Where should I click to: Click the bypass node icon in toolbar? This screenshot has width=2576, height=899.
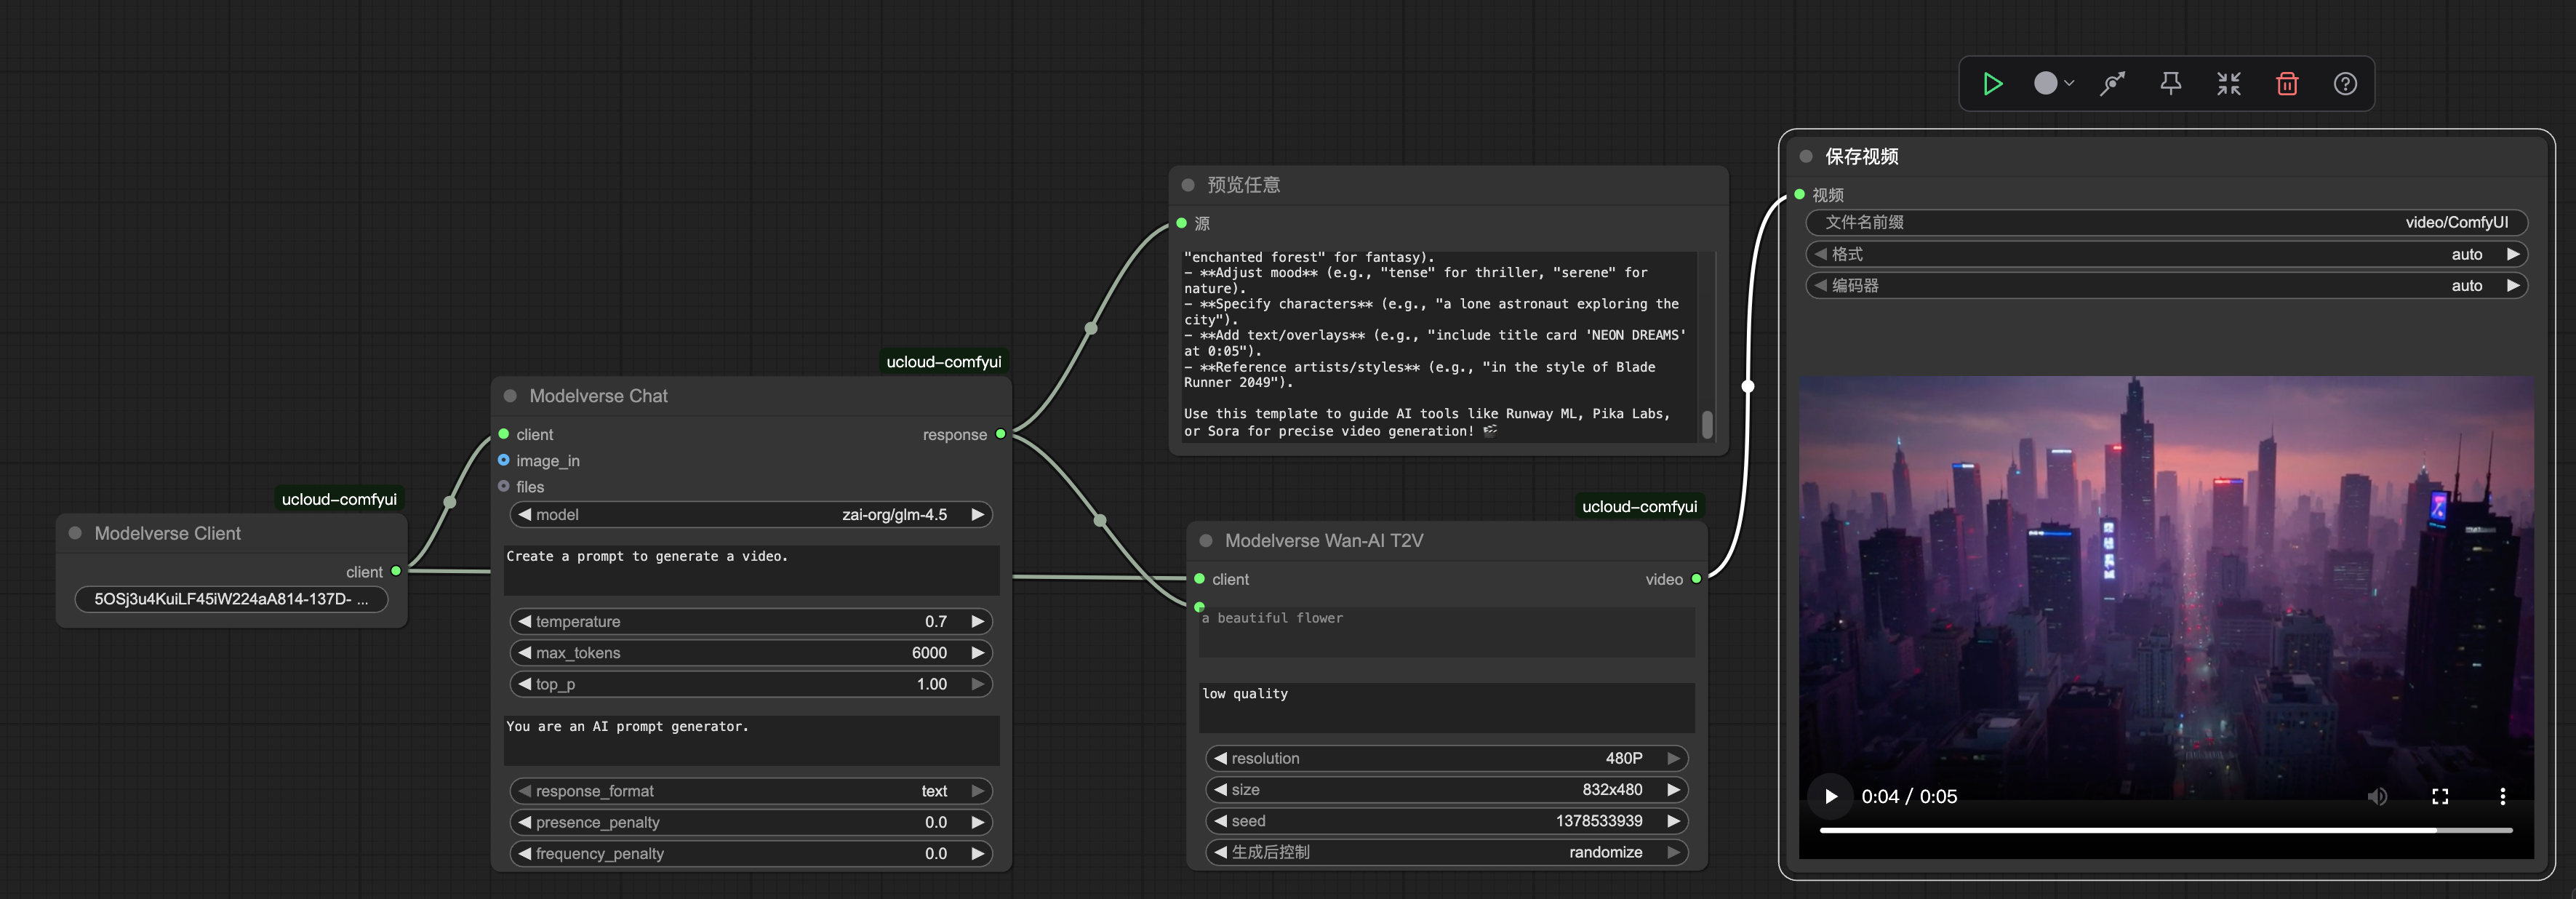(x=2112, y=84)
